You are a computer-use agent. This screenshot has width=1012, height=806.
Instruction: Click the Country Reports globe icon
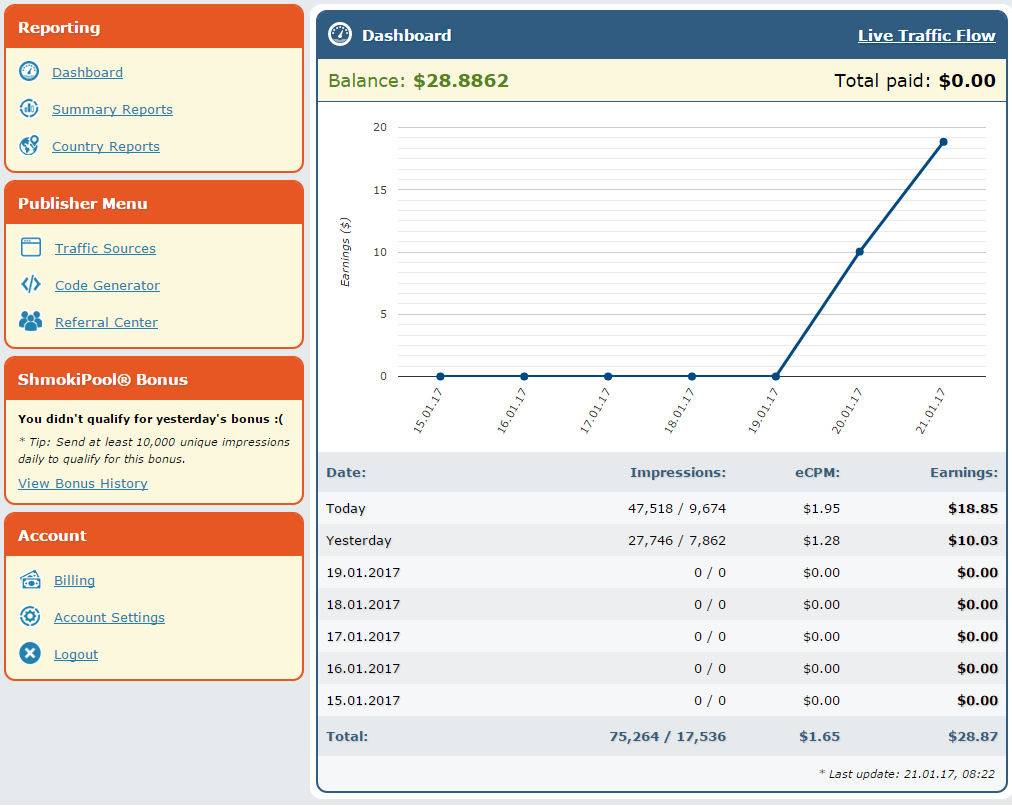click(x=29, y=145)
